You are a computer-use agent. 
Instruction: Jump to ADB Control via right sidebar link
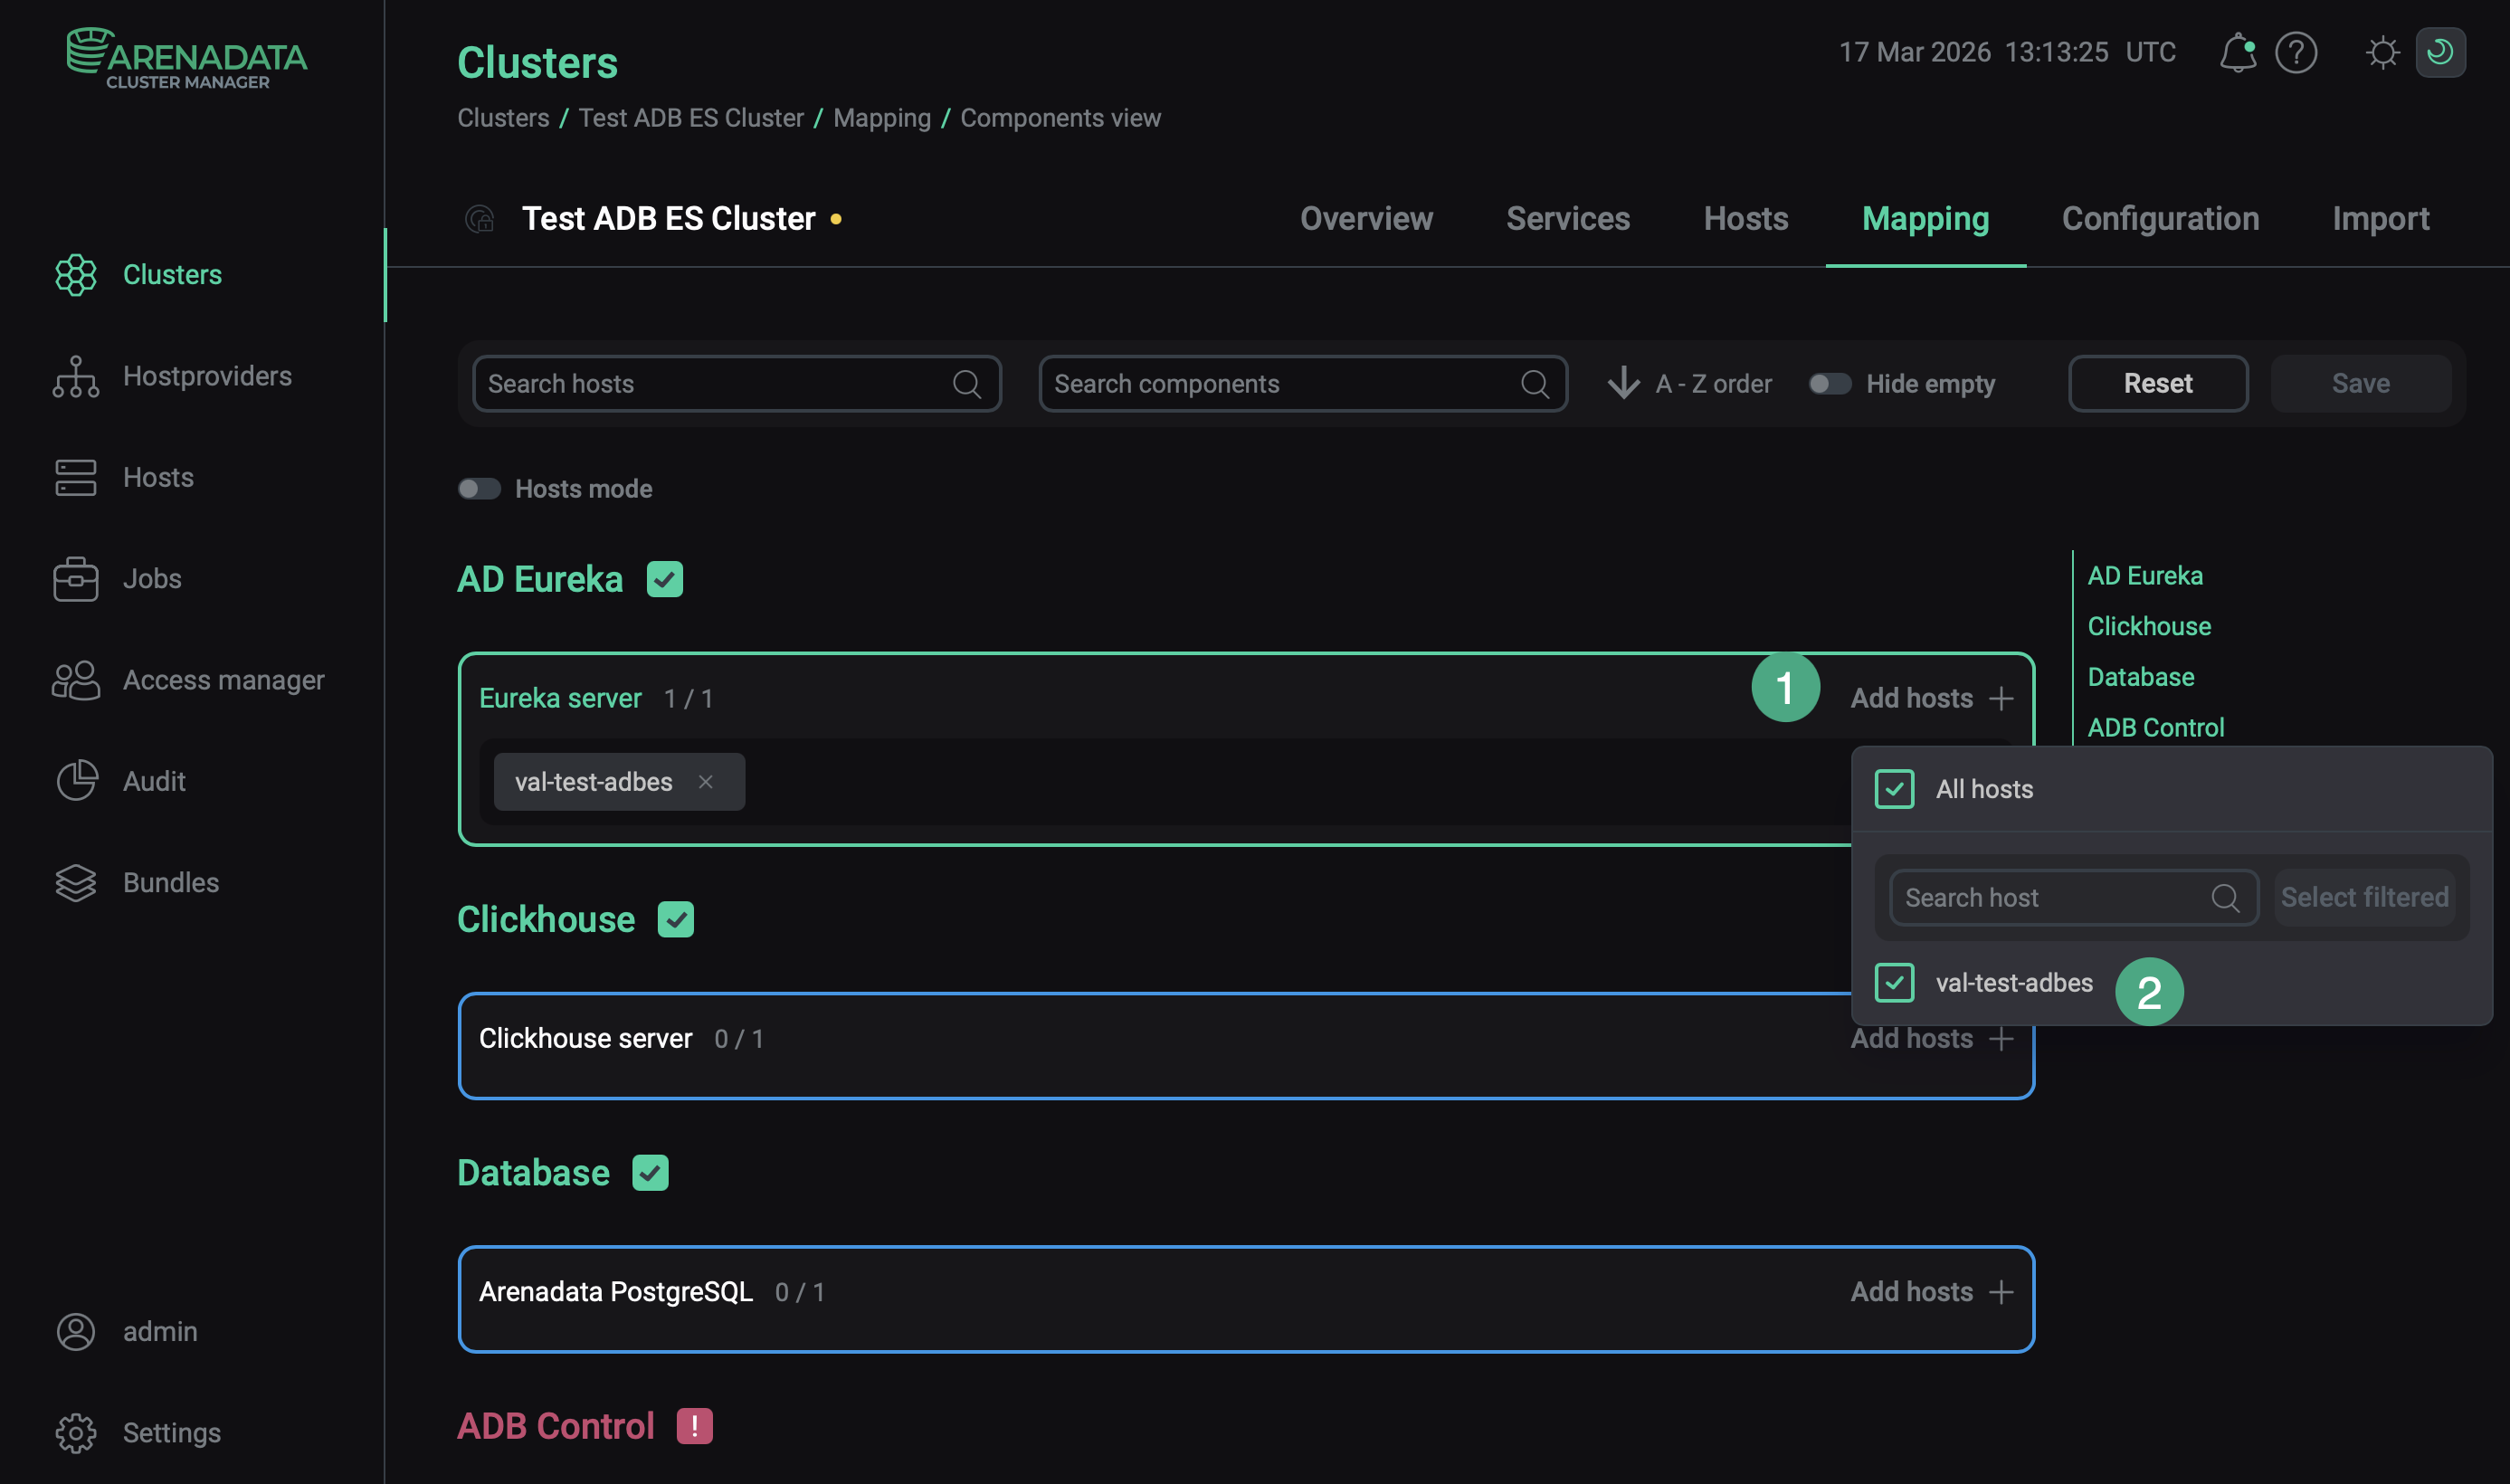point(2156,727)
